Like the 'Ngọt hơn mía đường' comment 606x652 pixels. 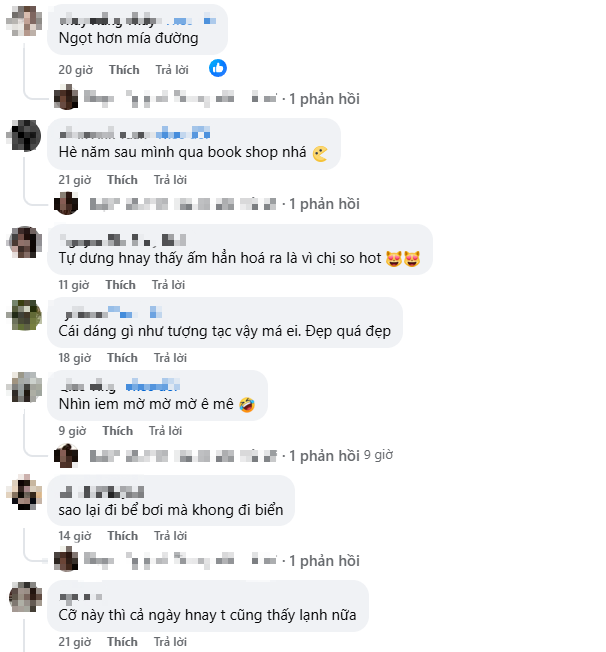pyautogui.click(x=124, y=70)
